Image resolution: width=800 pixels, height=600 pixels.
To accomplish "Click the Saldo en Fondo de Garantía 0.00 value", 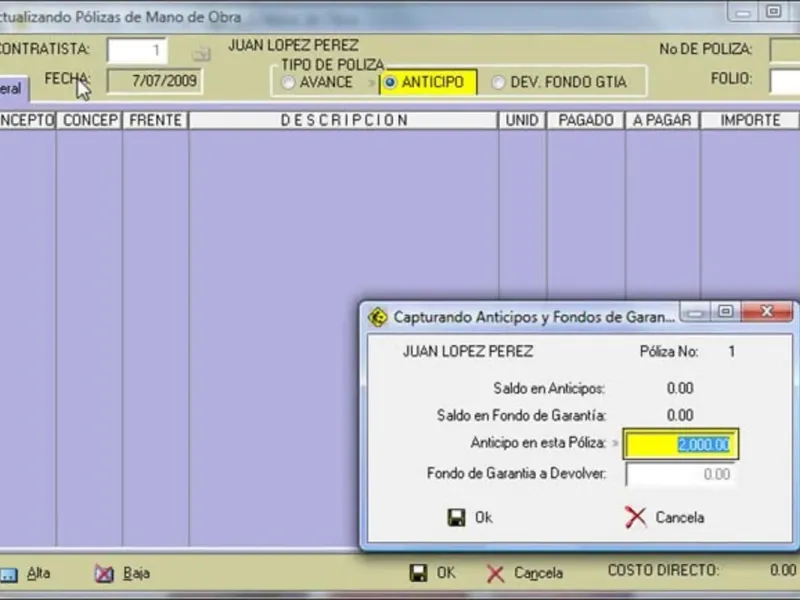I will pyautogui.click(x=680, y=415).
